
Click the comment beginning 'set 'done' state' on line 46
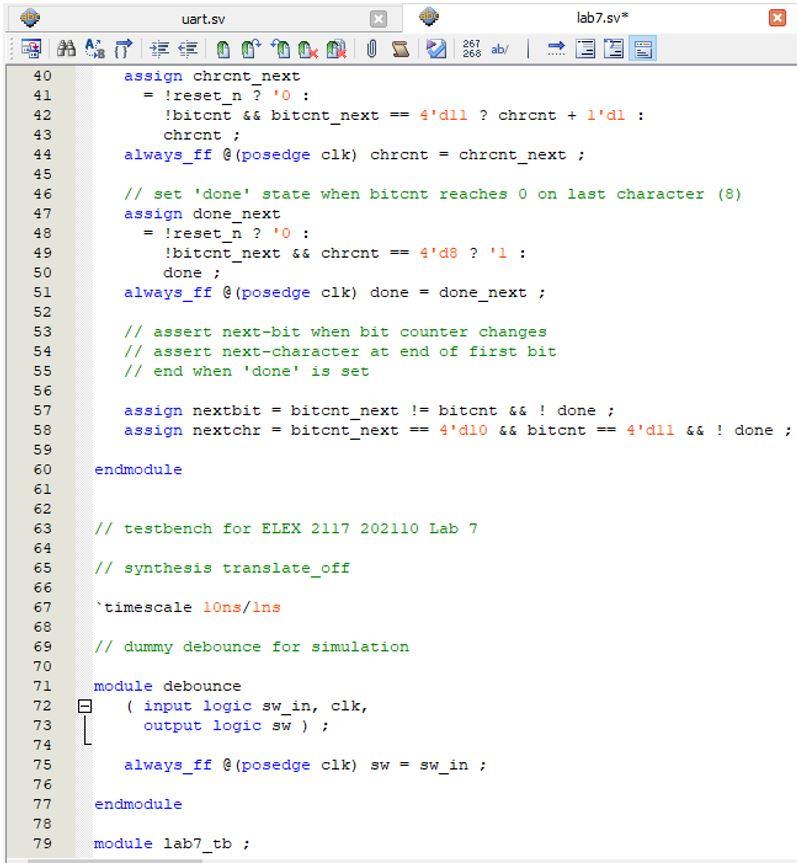click(433, 194)
